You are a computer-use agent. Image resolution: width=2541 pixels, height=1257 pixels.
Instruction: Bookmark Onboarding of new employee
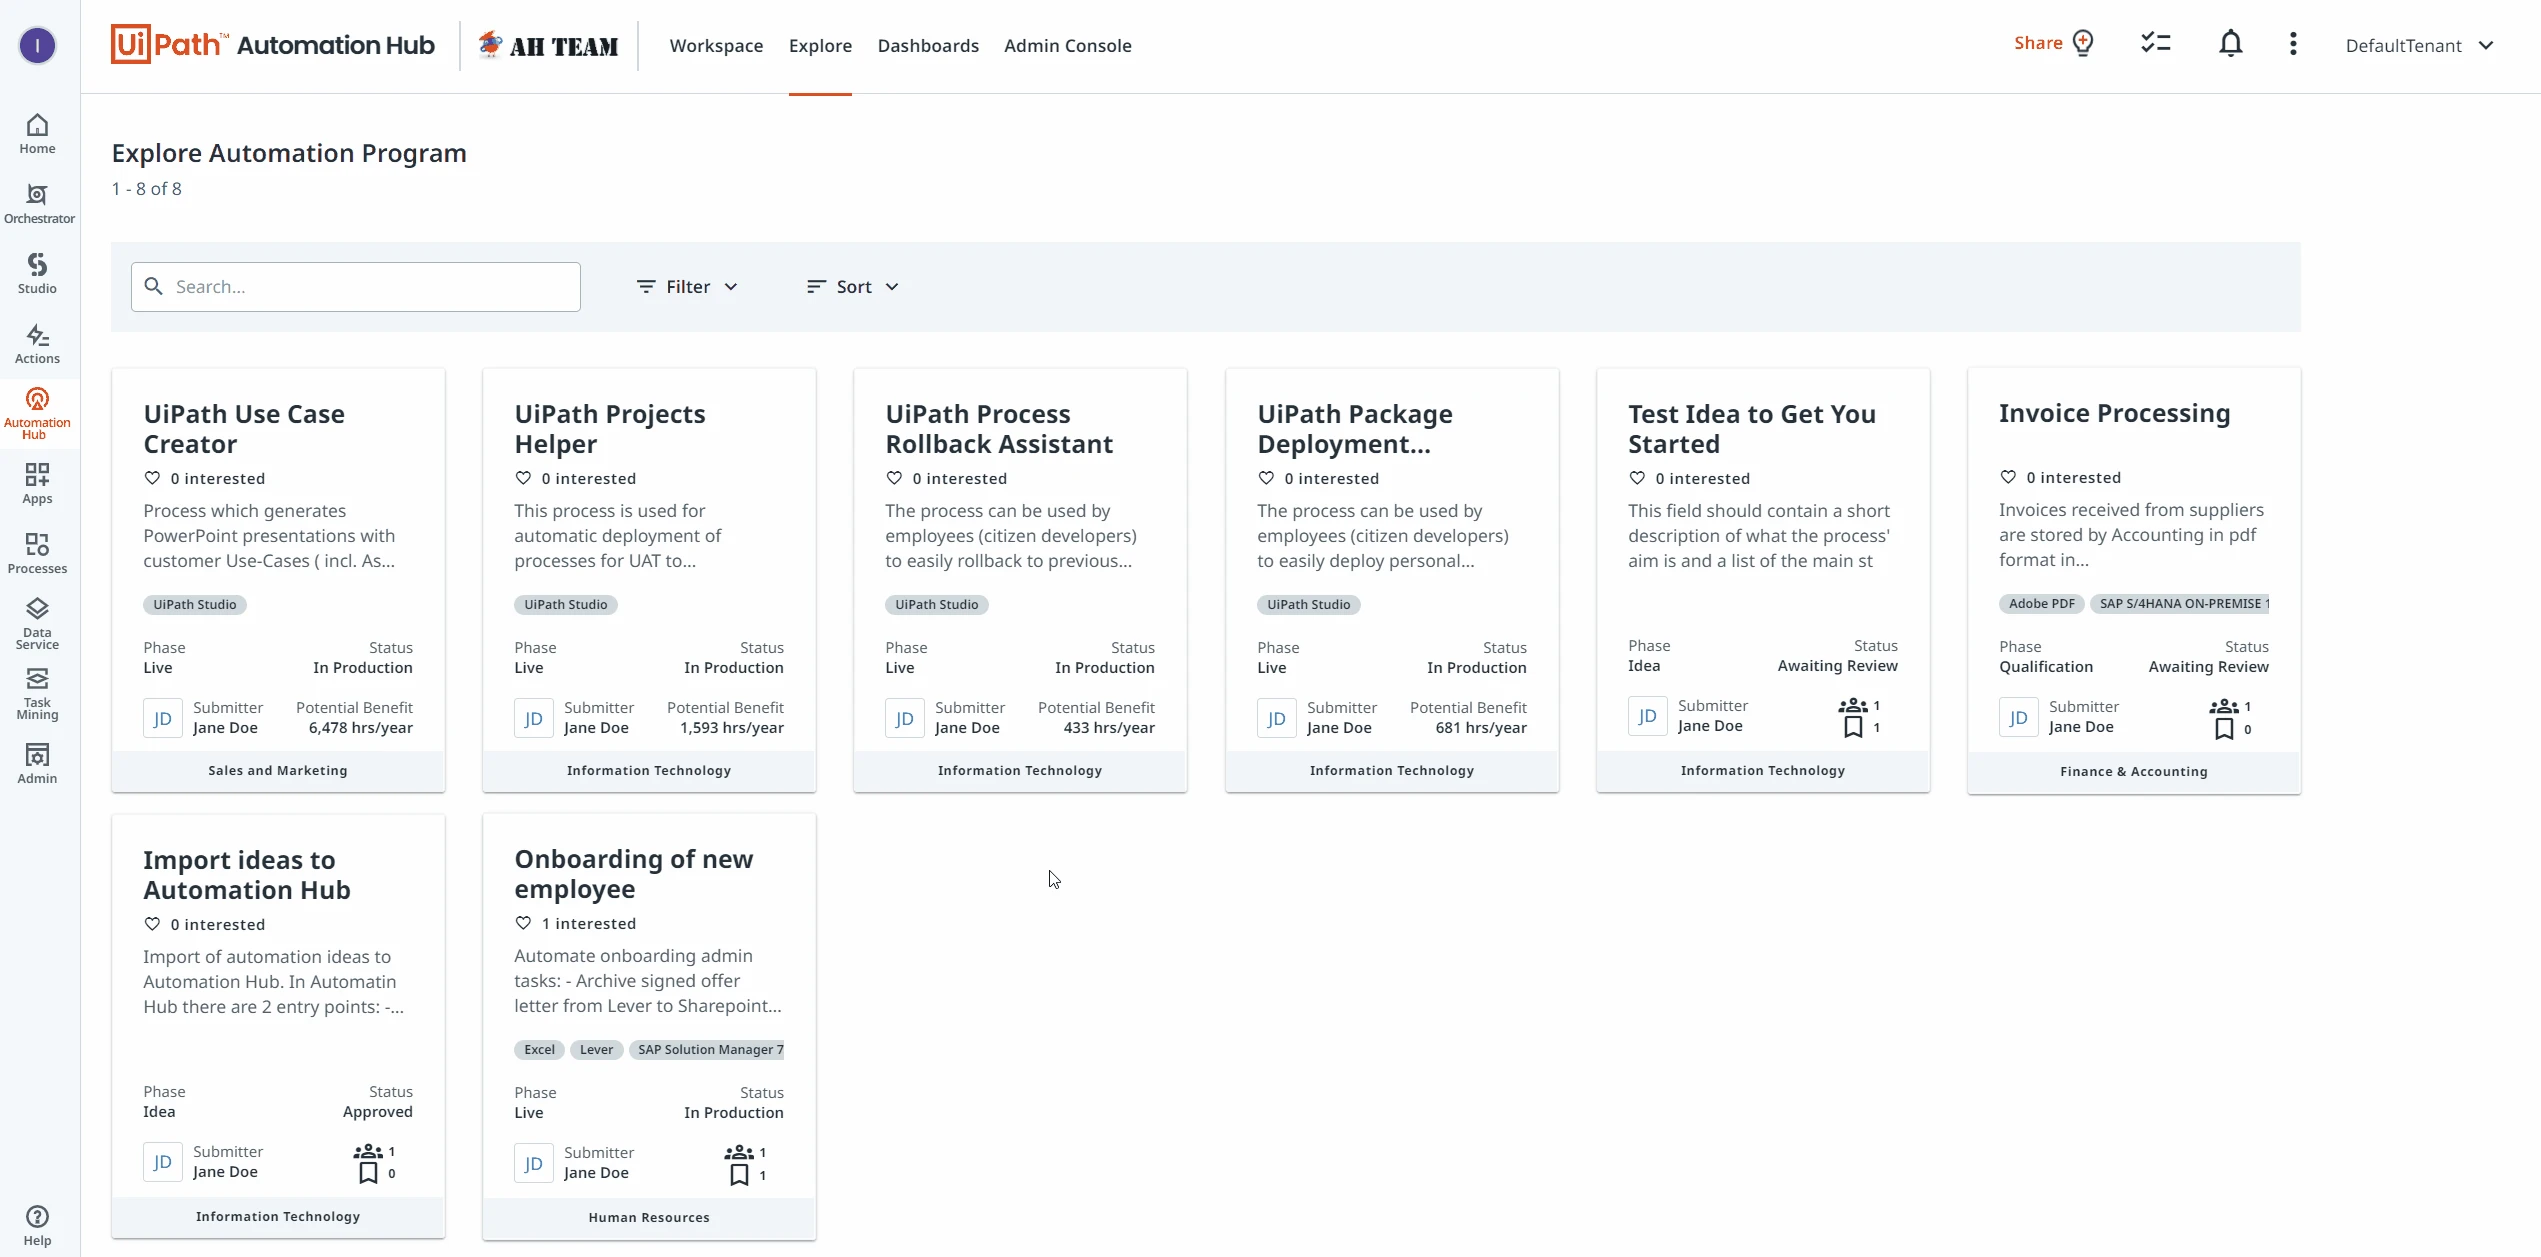(738, 1175)
